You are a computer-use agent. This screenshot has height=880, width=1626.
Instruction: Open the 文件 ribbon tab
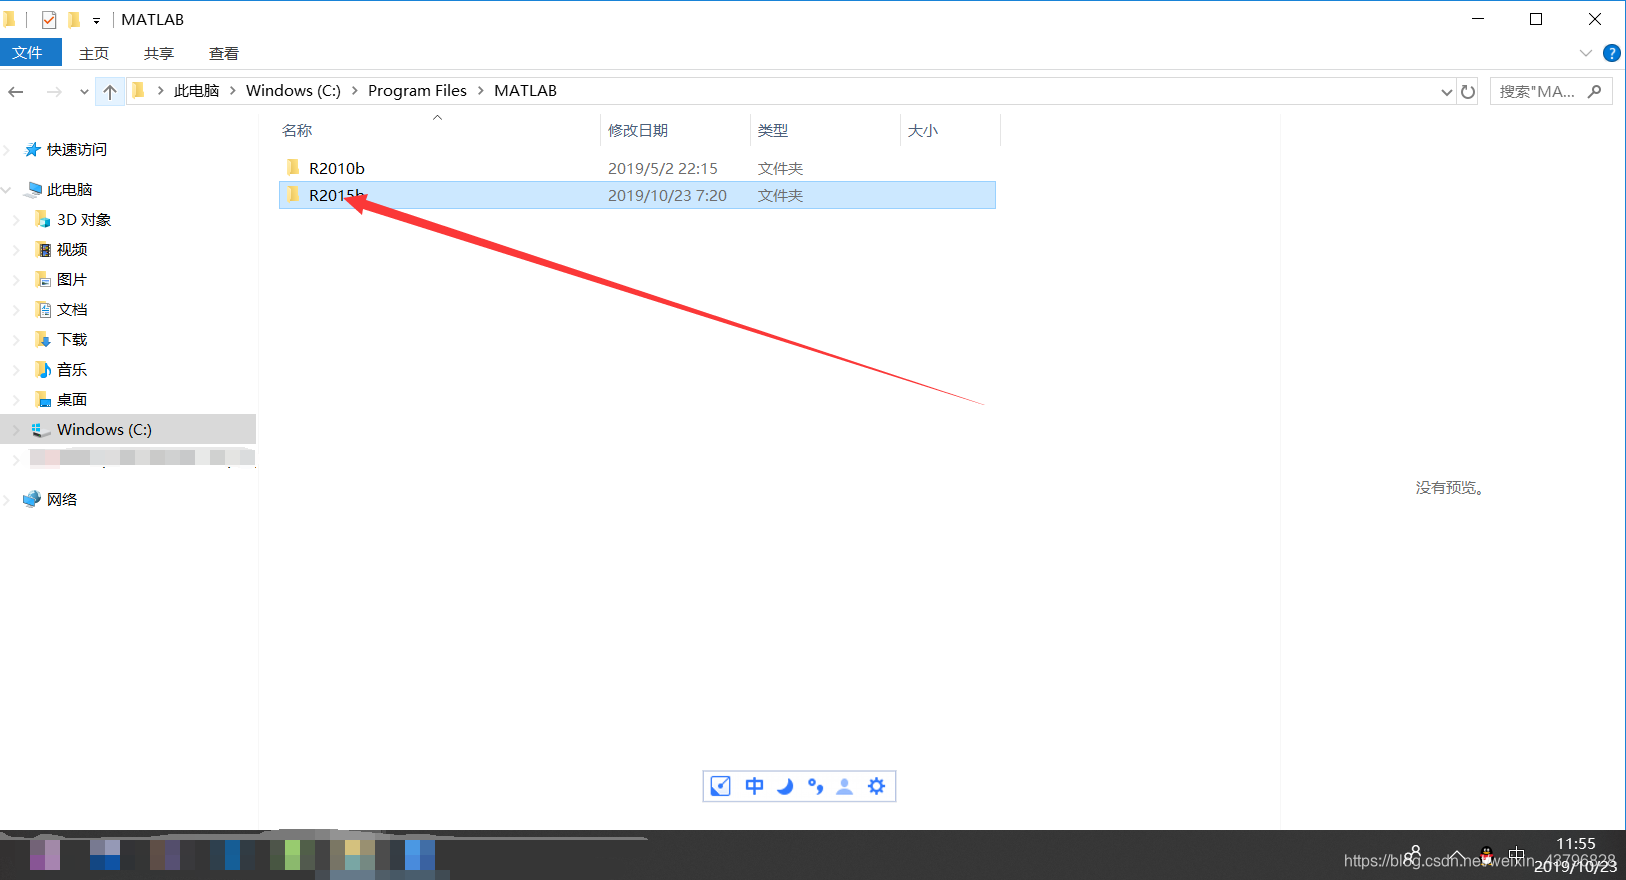tap(30, 53)
